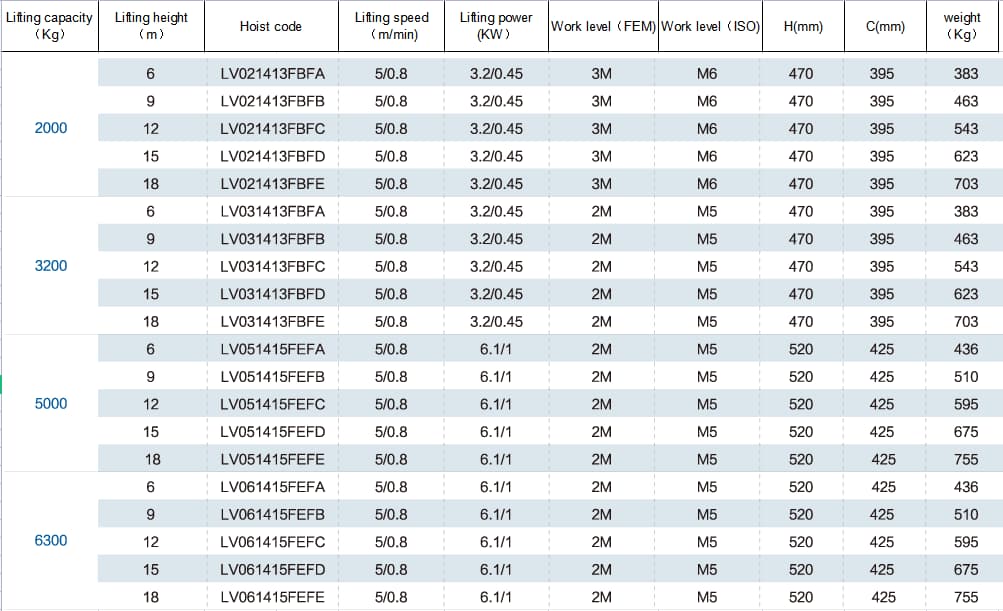Click the Hoist code column header

271,27
